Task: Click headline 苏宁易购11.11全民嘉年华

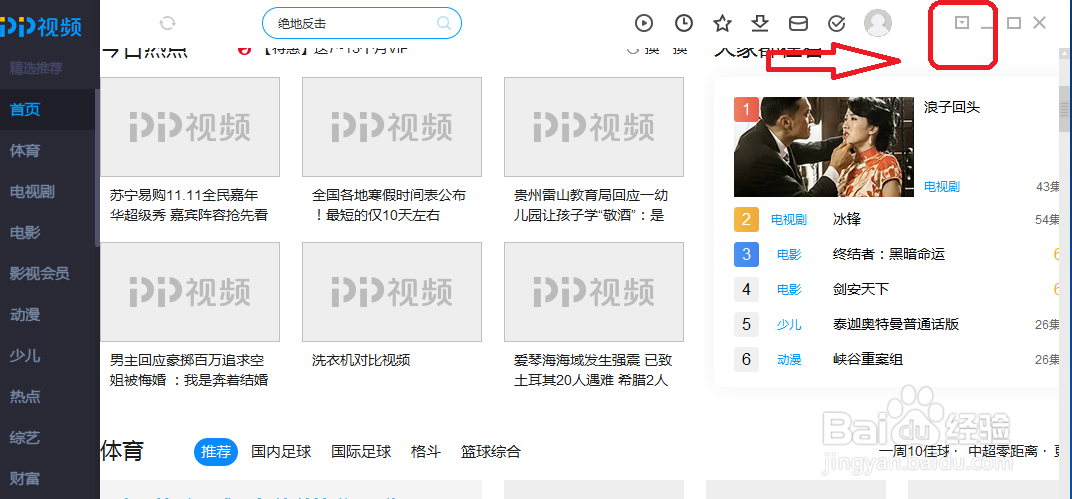Action: pos(189,205)
